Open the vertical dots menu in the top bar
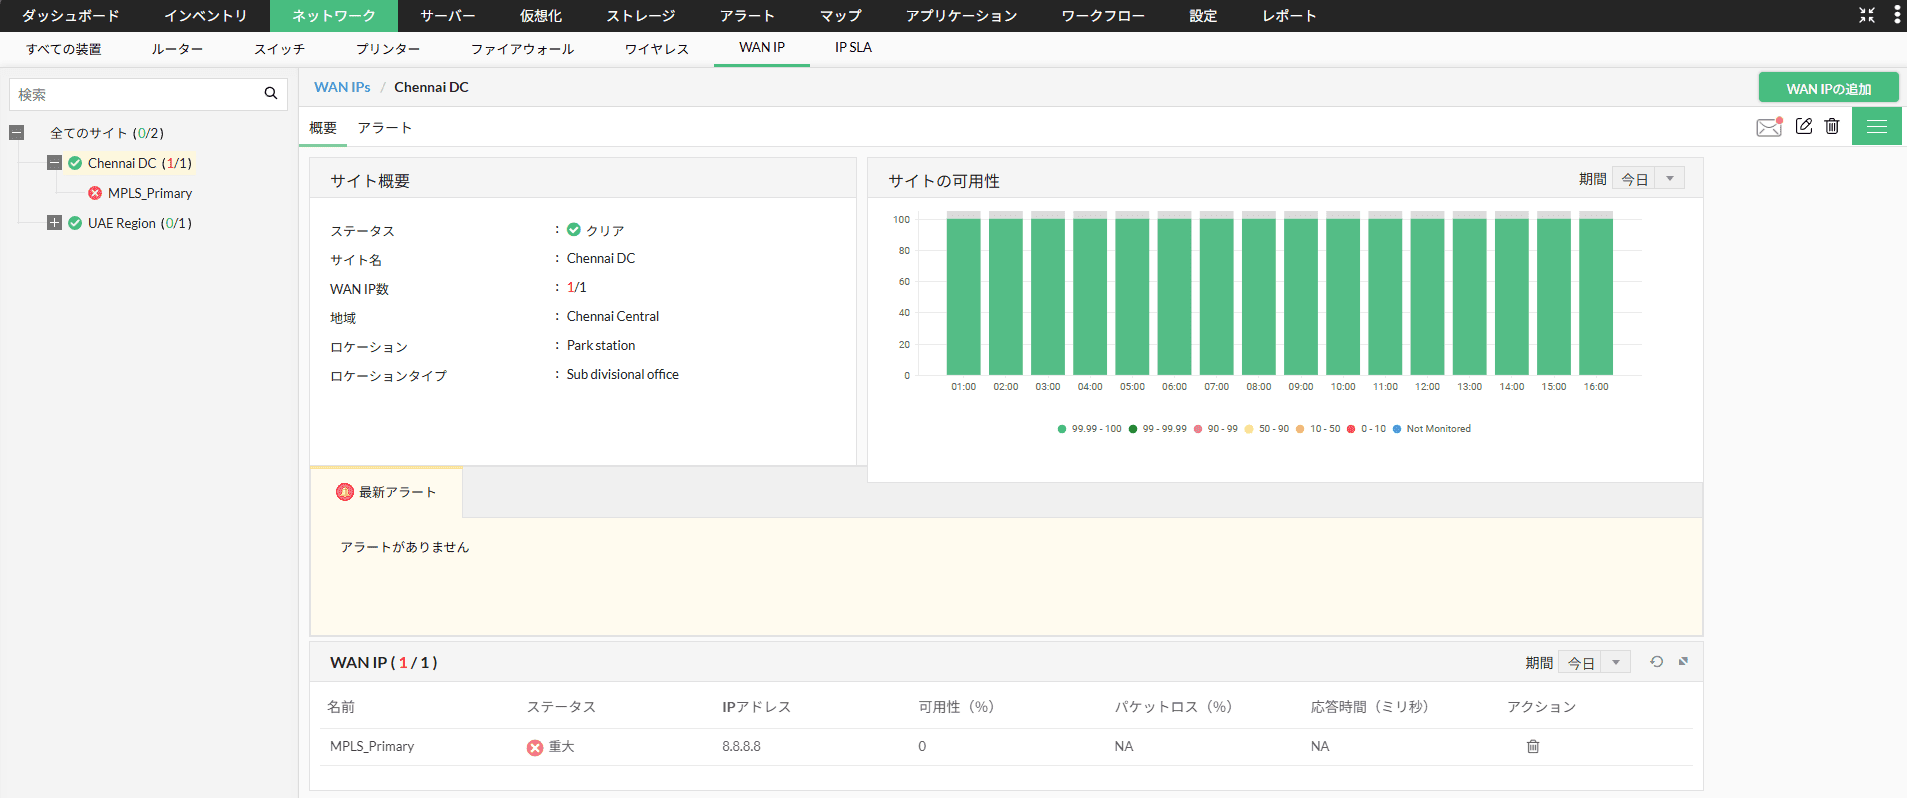1907x798 pixels. (1897, 15)
